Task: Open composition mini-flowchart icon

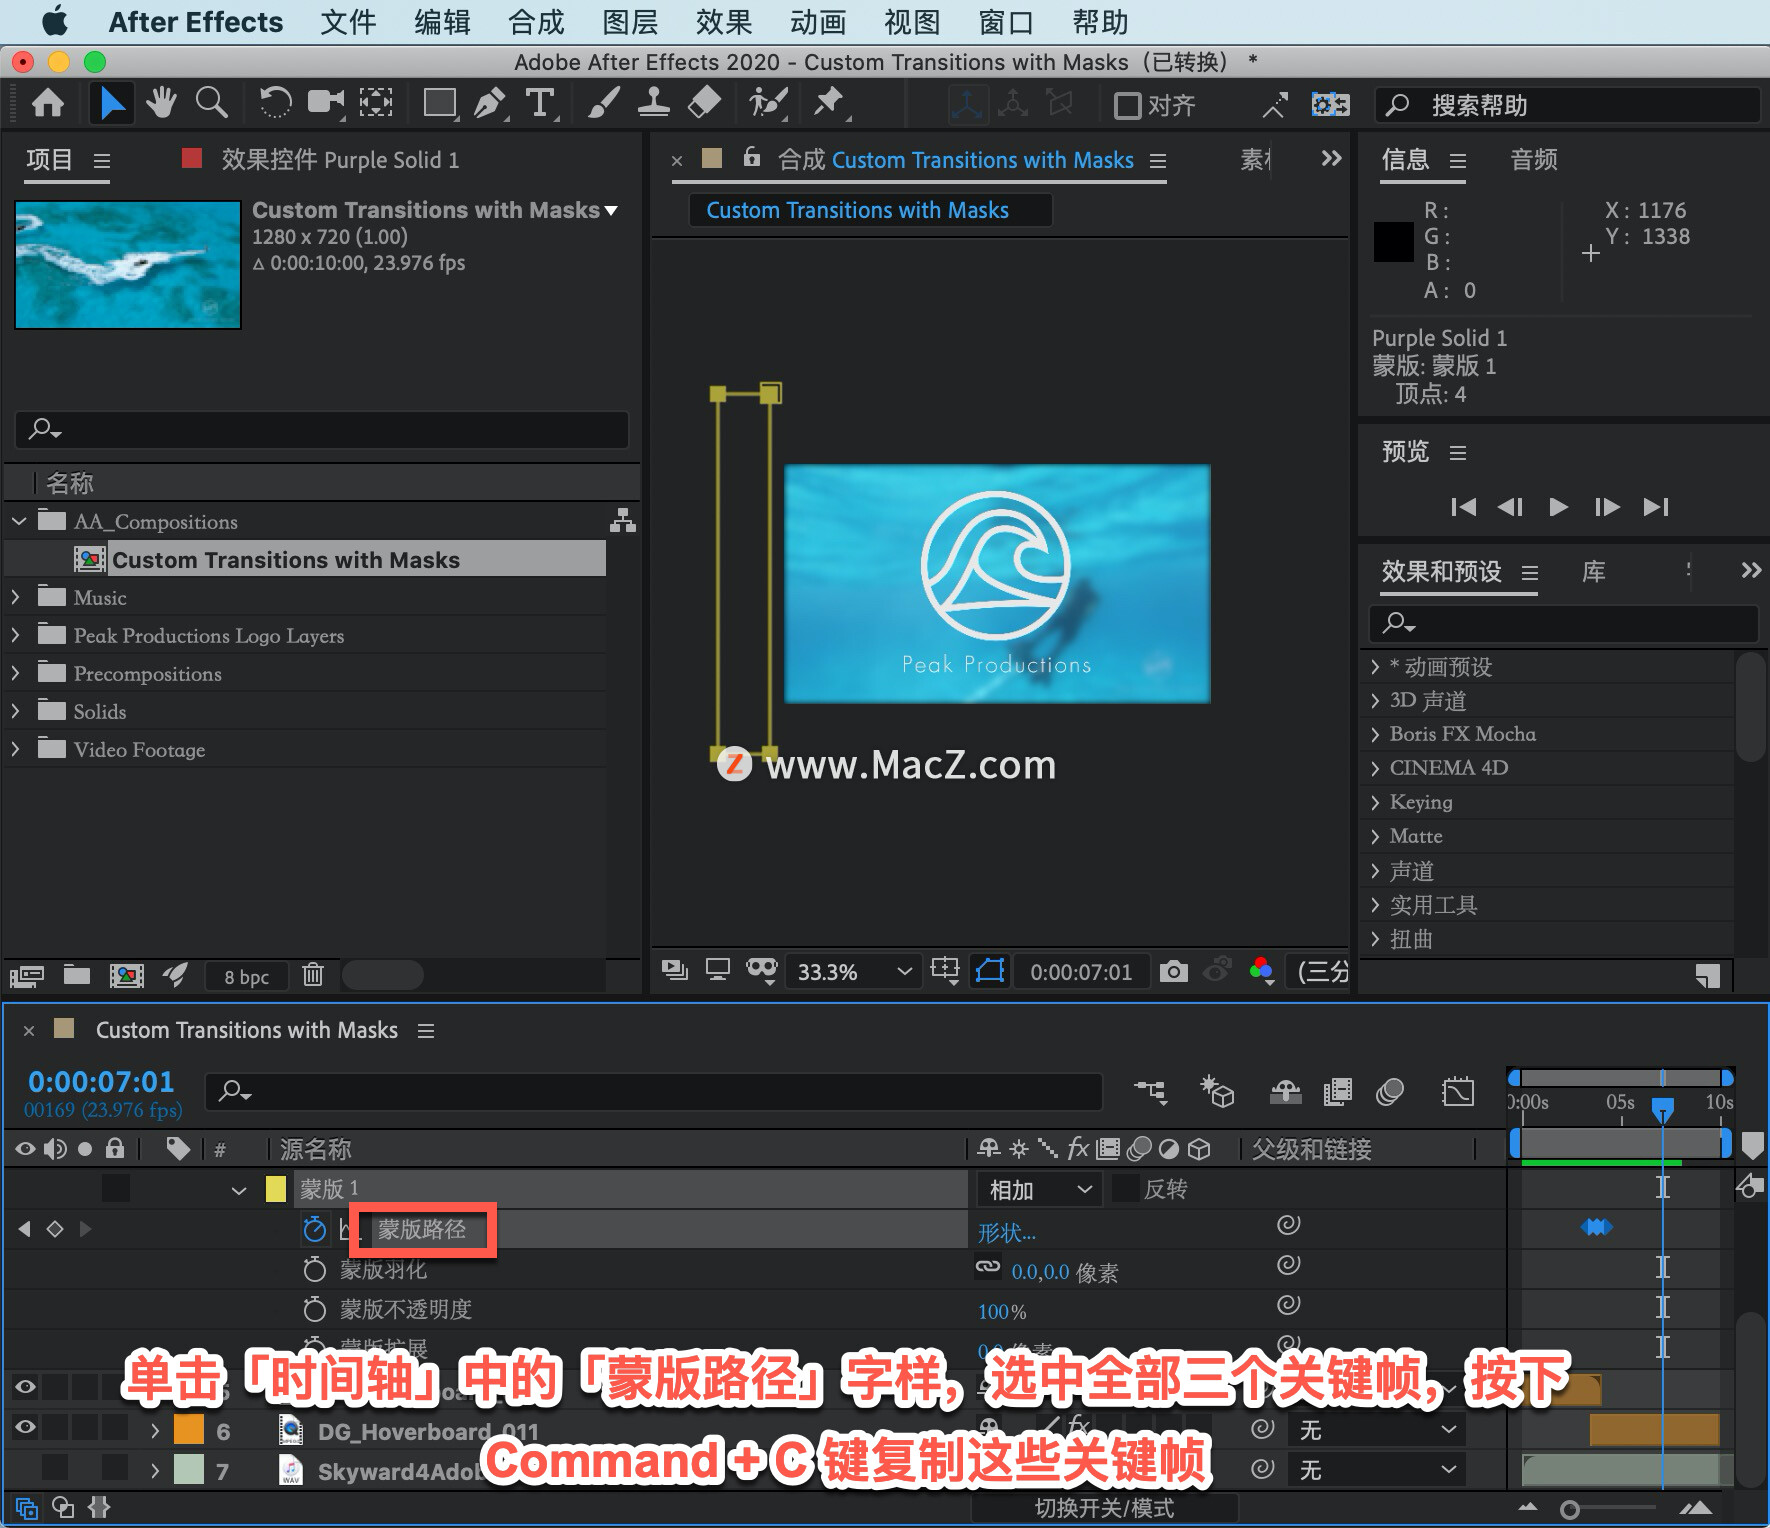Action: pyautogui.click(x=1151, y=1092)
